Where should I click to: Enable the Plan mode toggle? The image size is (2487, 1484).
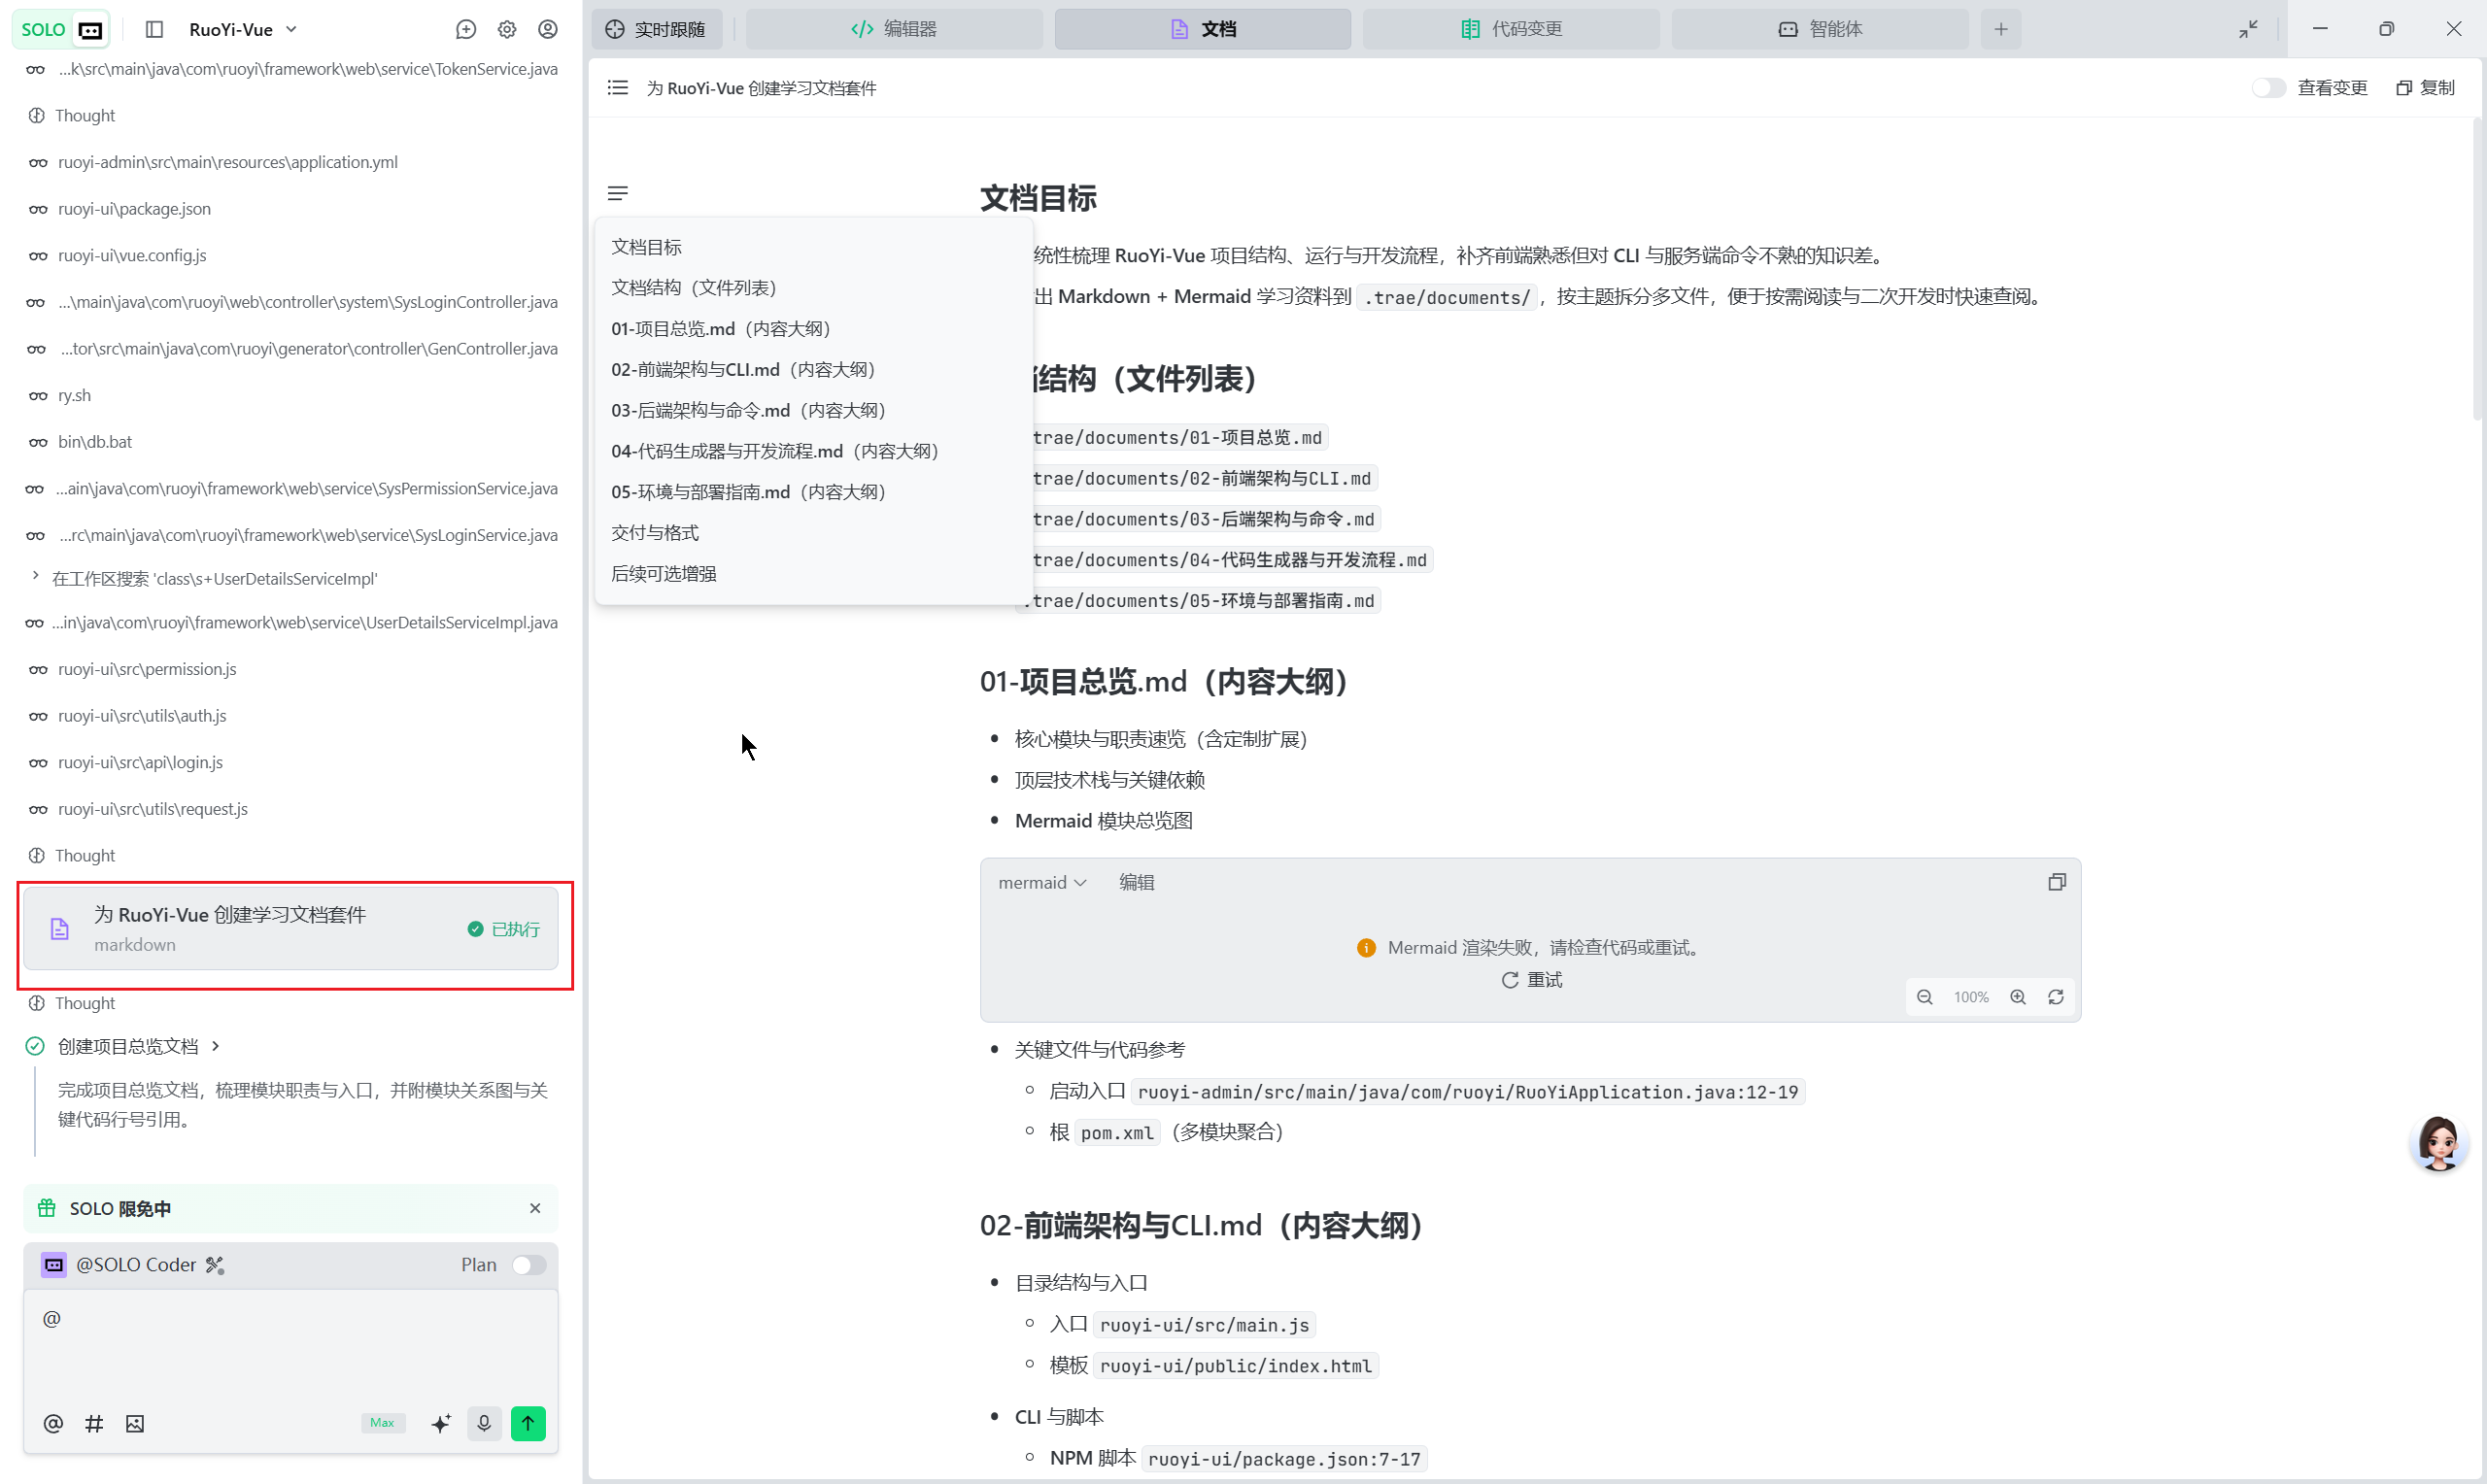point(529,1265)
